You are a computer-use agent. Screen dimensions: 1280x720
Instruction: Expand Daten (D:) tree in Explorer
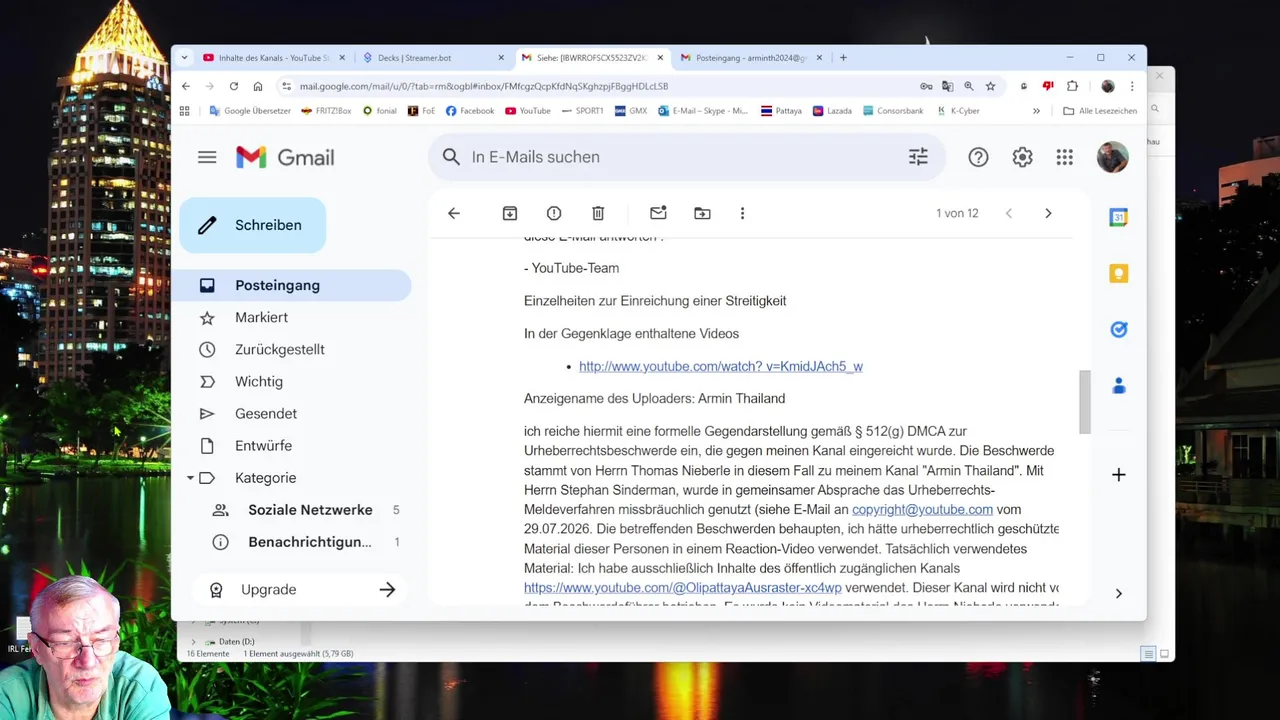pyautogui.click(x=194, y=641)
